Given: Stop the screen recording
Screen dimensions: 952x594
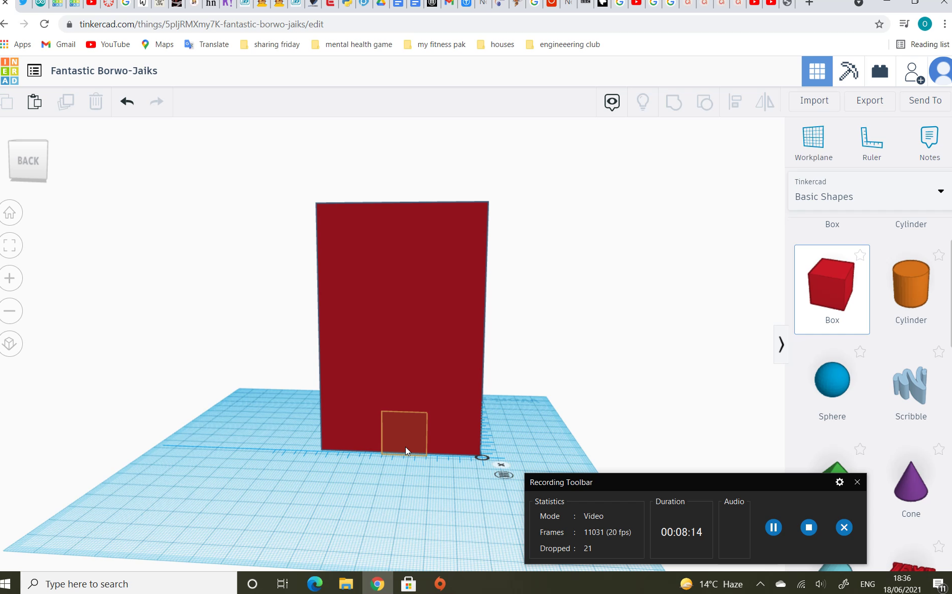Looking at the screenshot, I should click(x=808, y=527).
